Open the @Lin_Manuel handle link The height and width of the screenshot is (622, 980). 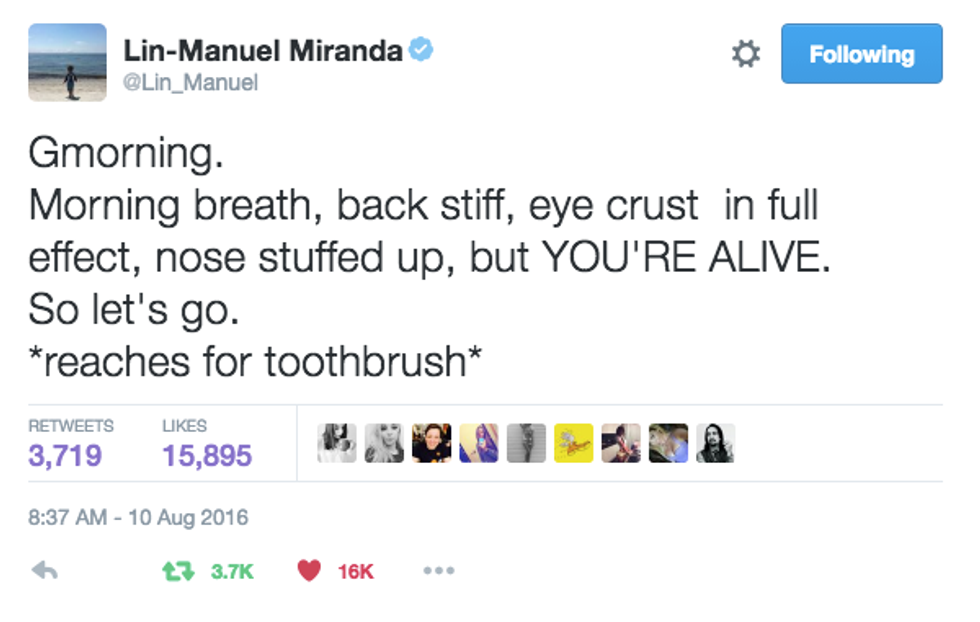190,83
